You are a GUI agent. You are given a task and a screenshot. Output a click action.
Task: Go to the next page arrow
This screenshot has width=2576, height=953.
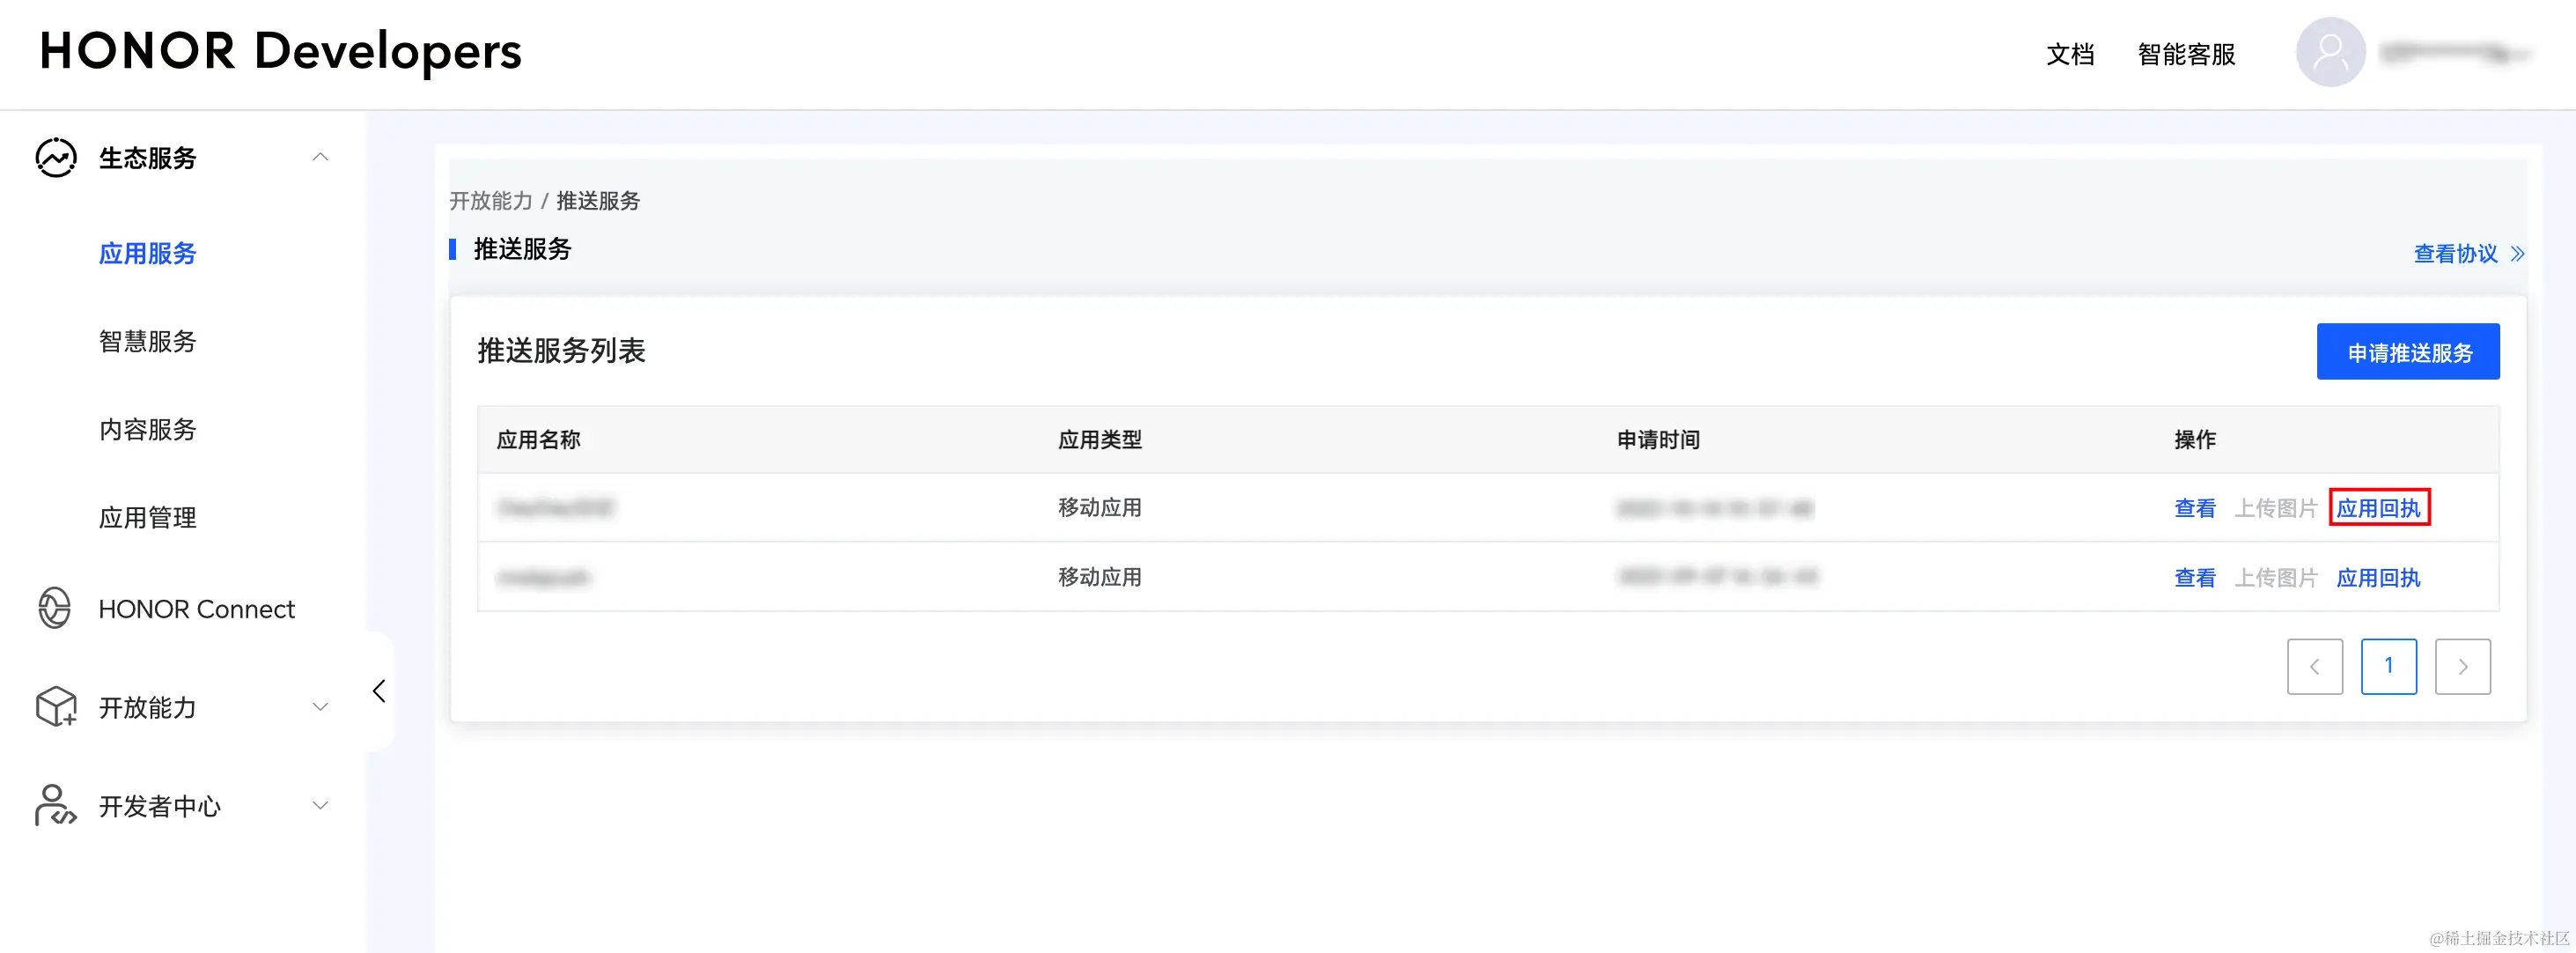click(2462, 666)
